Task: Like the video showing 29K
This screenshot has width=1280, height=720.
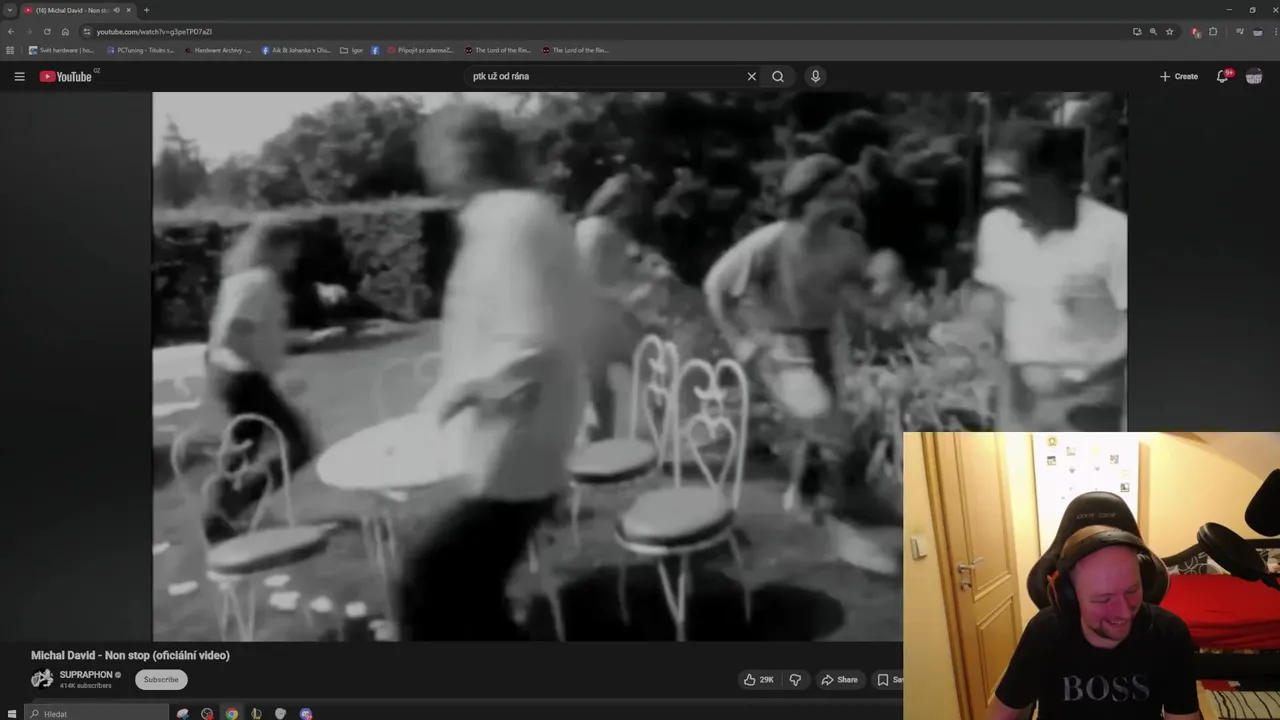Action: tap(759, 679)
